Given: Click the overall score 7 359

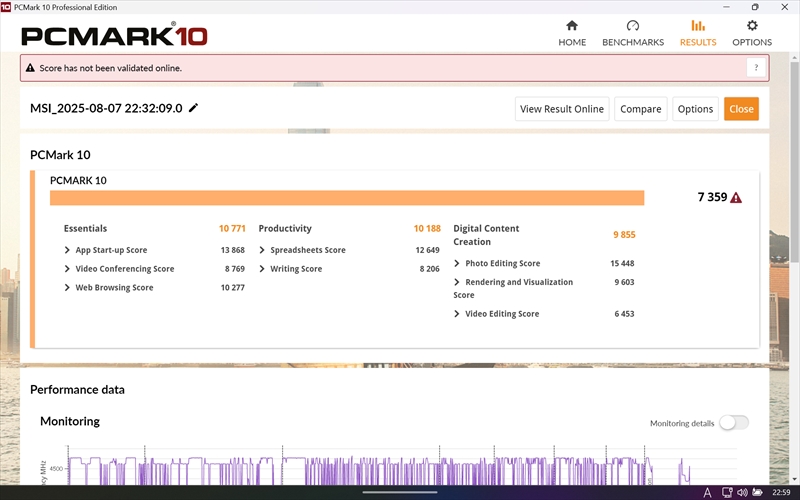Looking at the screenshot, I should 712,197.
